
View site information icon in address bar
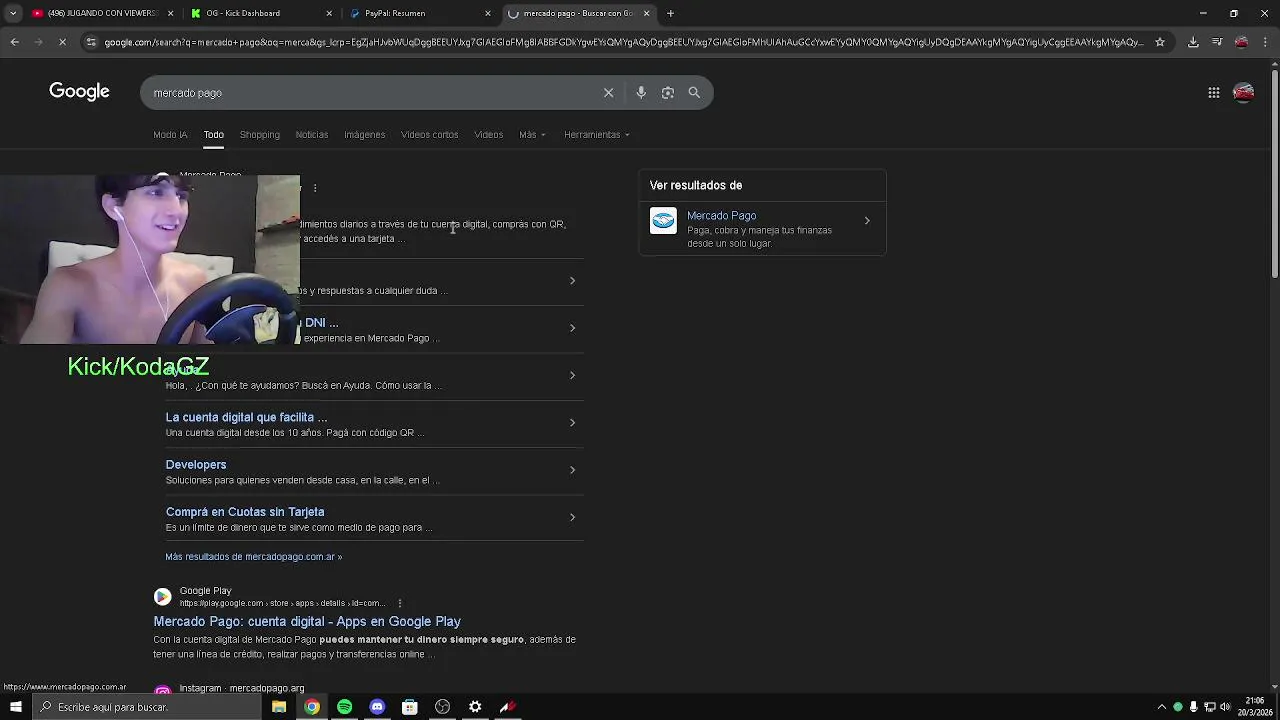coord(91,42)
